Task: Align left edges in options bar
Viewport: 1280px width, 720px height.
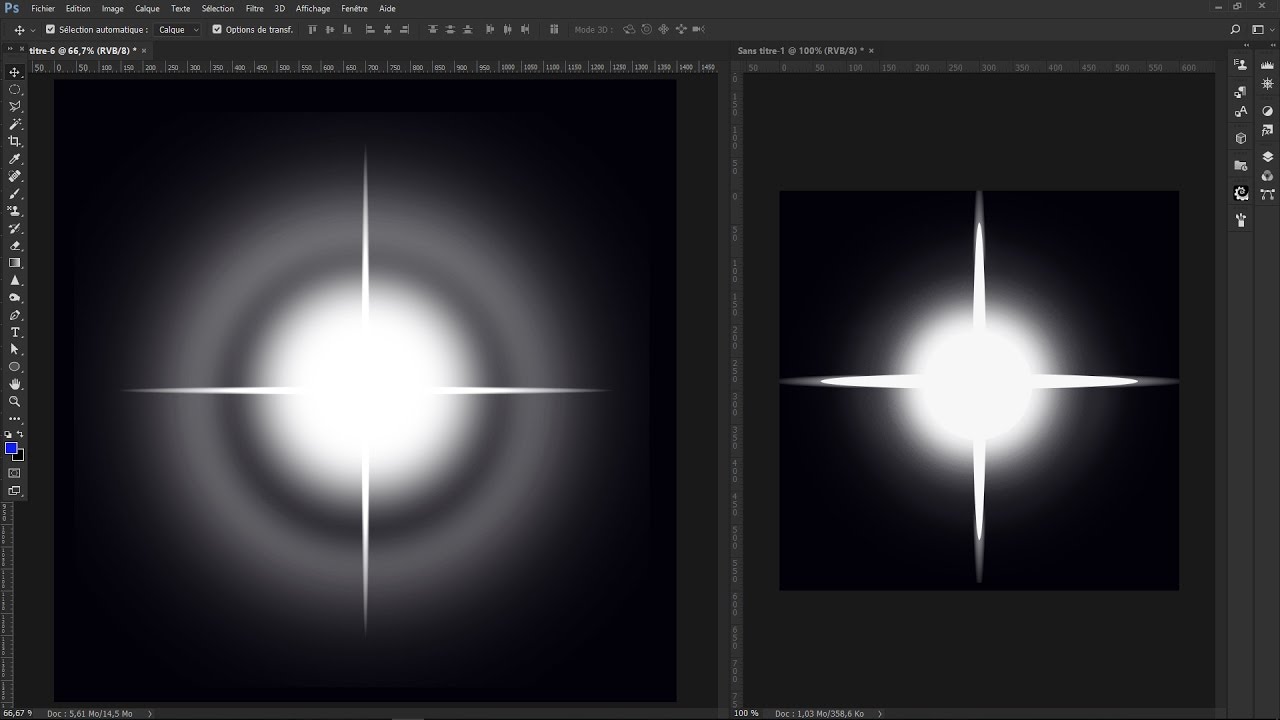Action: coord(370,30)
